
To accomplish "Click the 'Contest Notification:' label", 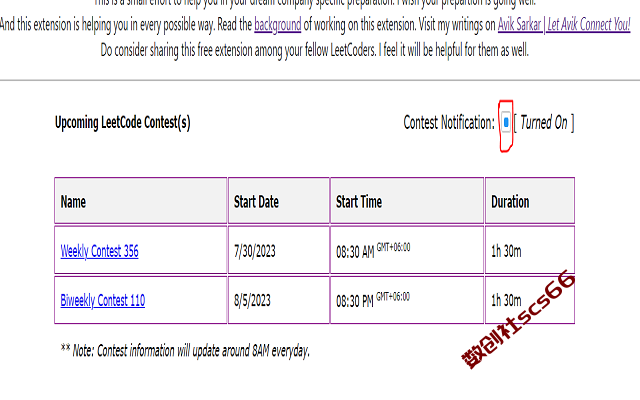I will (x=449, y=122).
